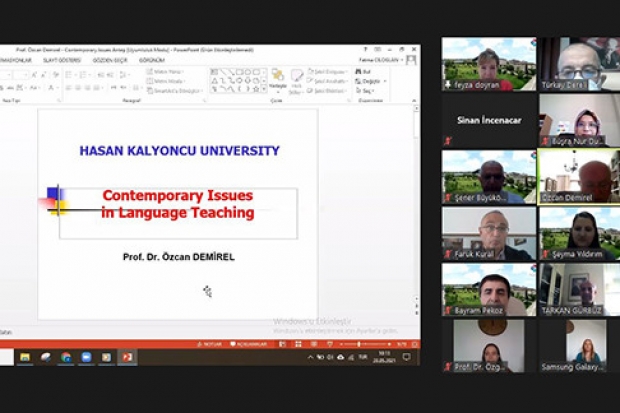Screen dimensions: 620x413
Task: Select Özcan Demirel's video thumbnail
Action: (x=579, y=177)
